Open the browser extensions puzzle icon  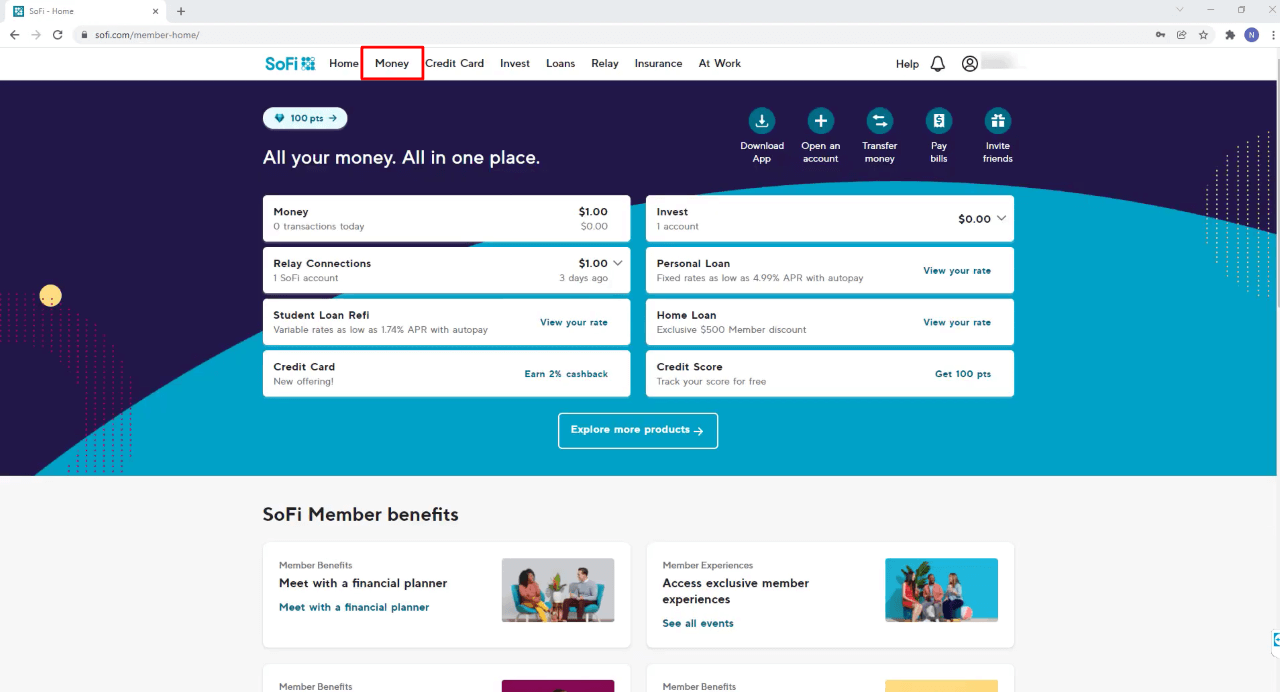[1230, 34]
